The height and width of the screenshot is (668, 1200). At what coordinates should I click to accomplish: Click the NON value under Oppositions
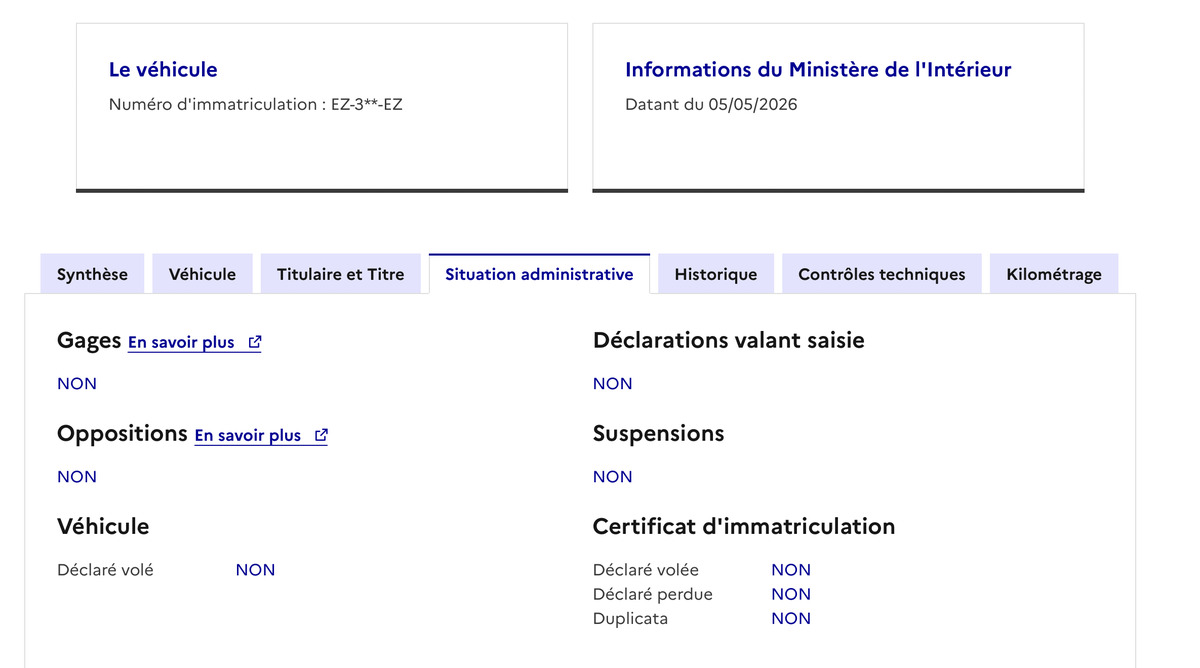pos(77,477)
